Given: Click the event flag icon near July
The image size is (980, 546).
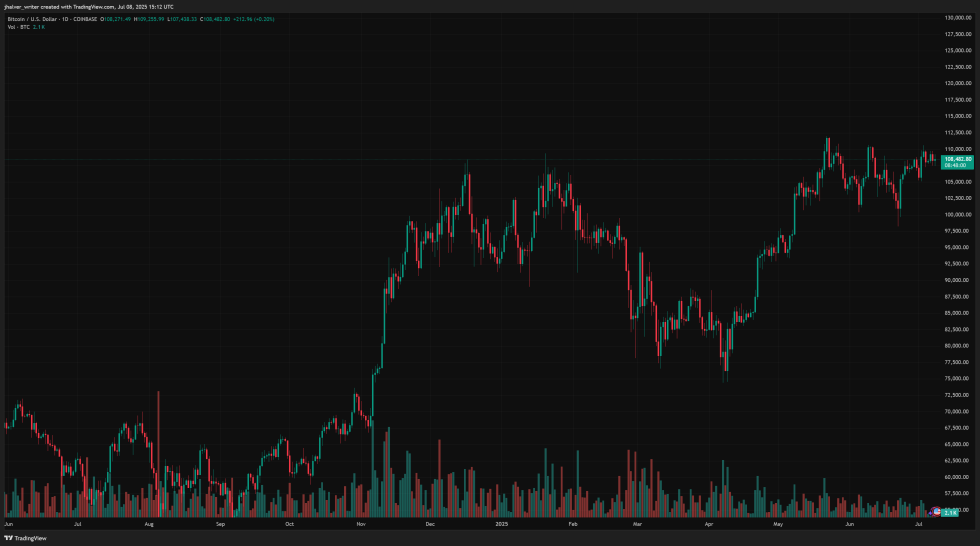Looking at the screenshot, I should 937,512.
